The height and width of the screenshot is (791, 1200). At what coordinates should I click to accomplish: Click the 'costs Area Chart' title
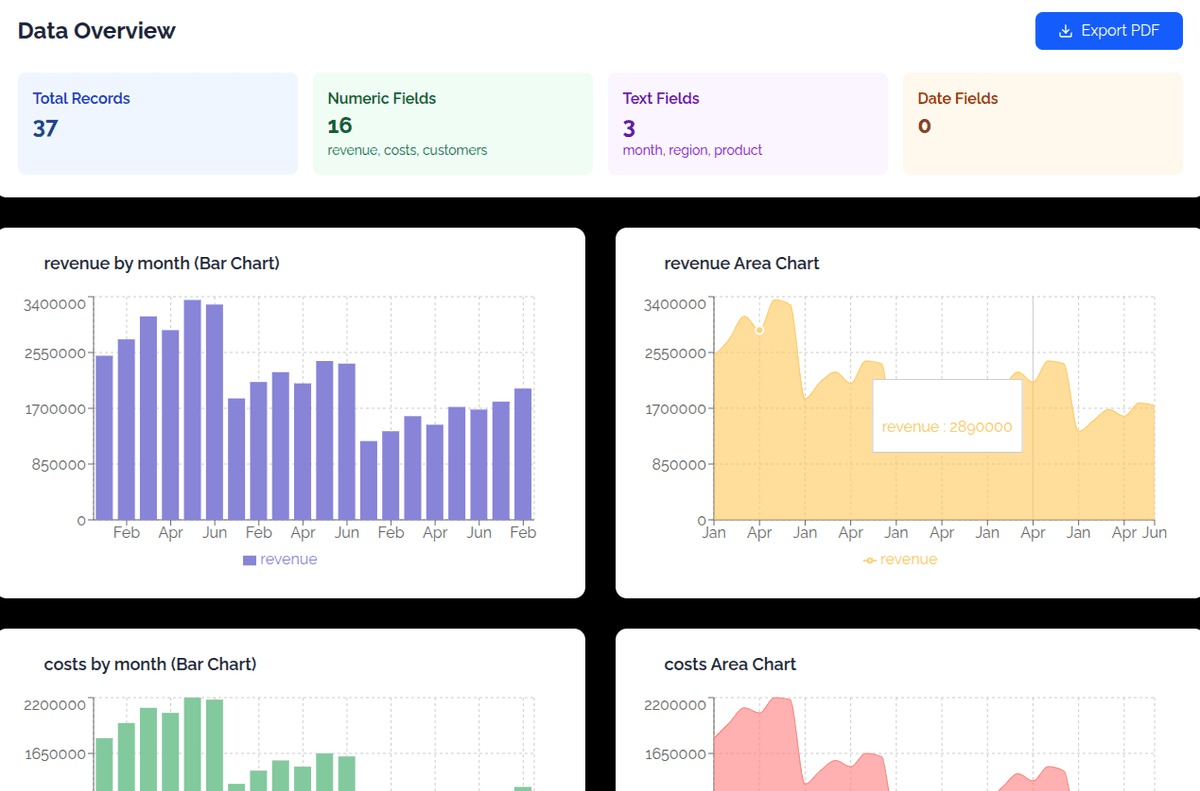coord(730,664)
